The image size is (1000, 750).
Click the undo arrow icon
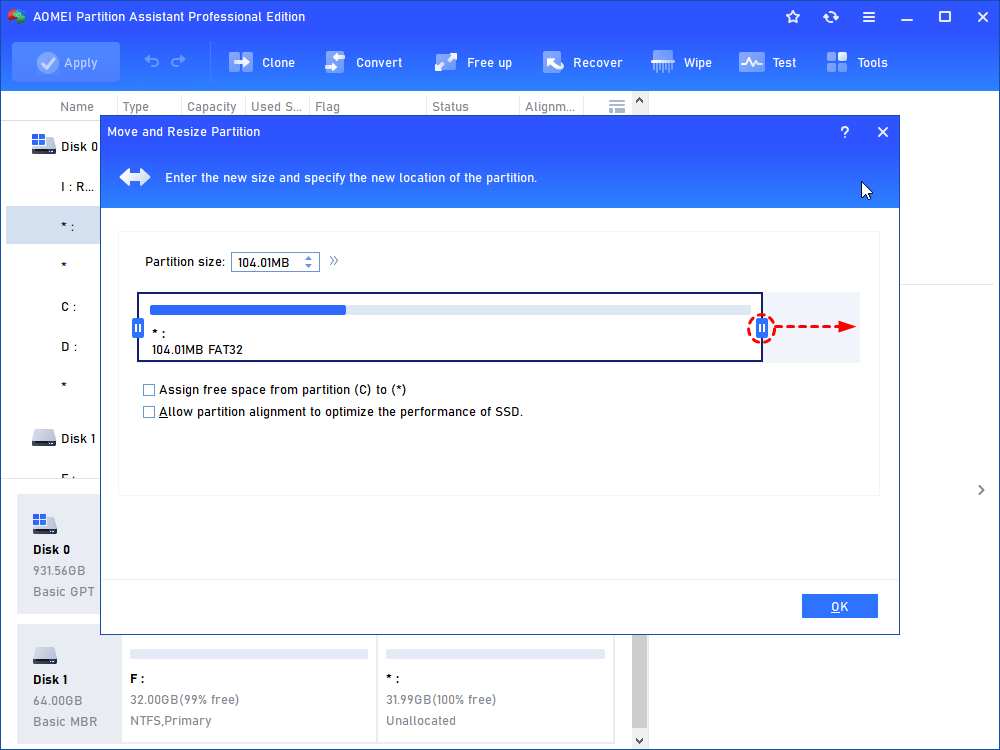click(152, 61)
